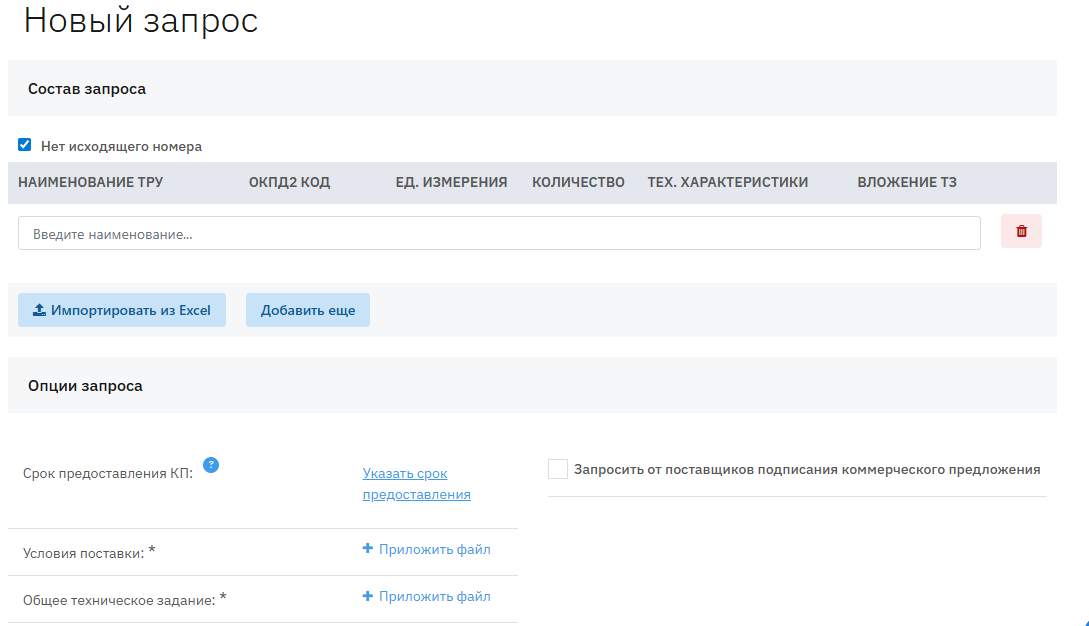1089x626 pixels.
Task: Click the Наименование ТРУ column header
Action: 90,182
